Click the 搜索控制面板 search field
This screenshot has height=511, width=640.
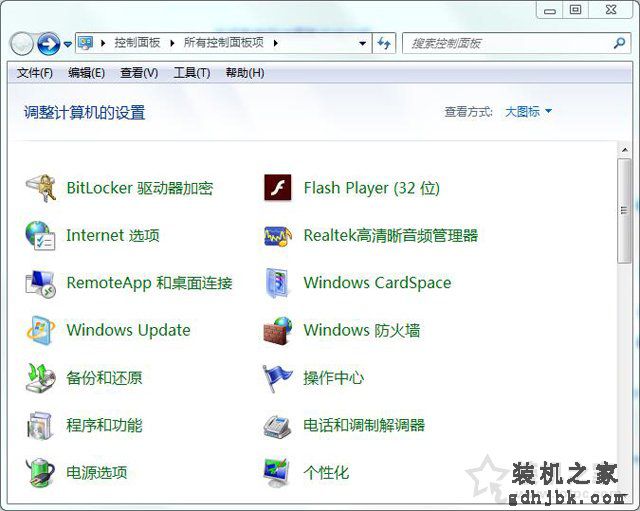508,43
